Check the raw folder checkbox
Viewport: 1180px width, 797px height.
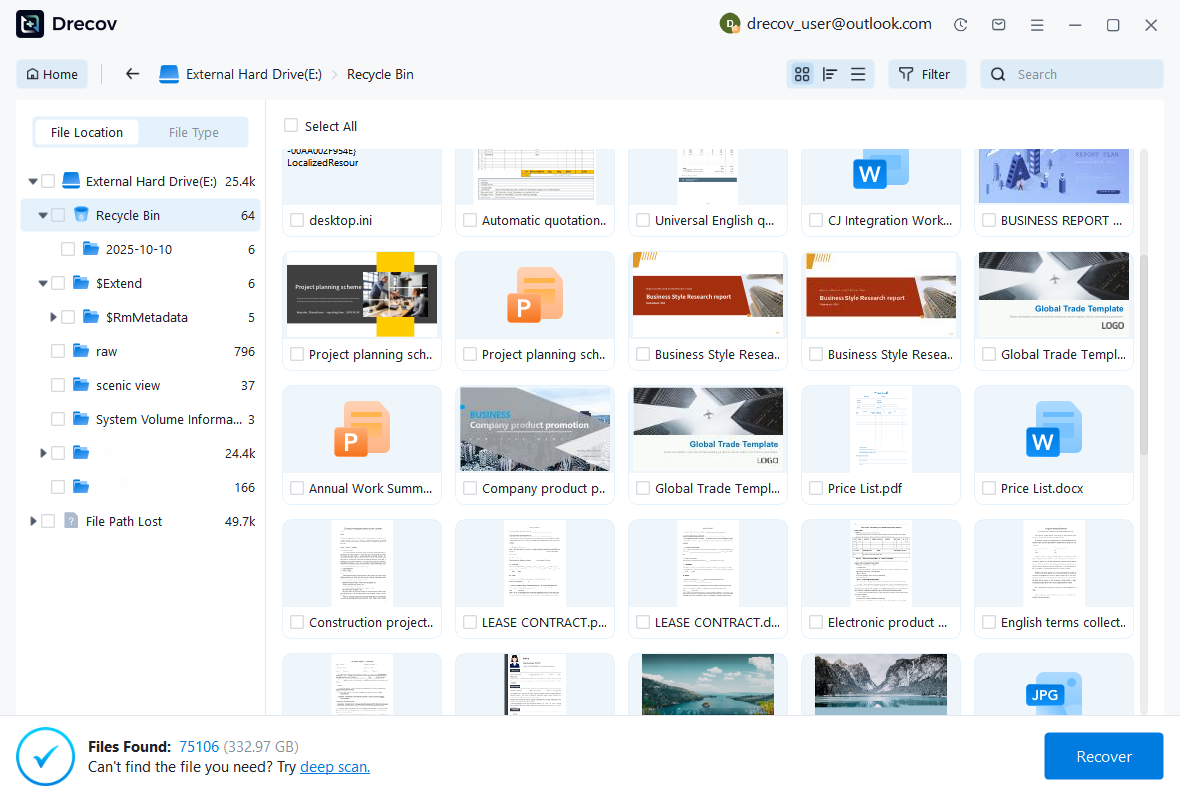[58, 351]
